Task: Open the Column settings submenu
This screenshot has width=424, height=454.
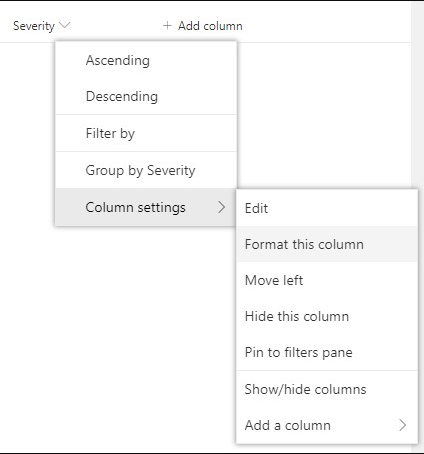Action: pyautogui.click(x=146, y=207)
